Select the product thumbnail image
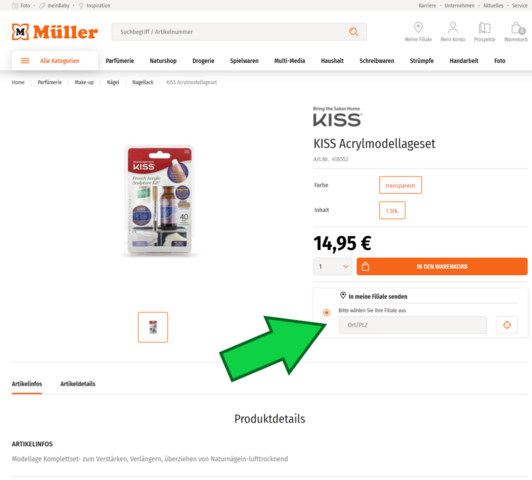Screen dimensions: 532x480 click(x=153, y=327)
